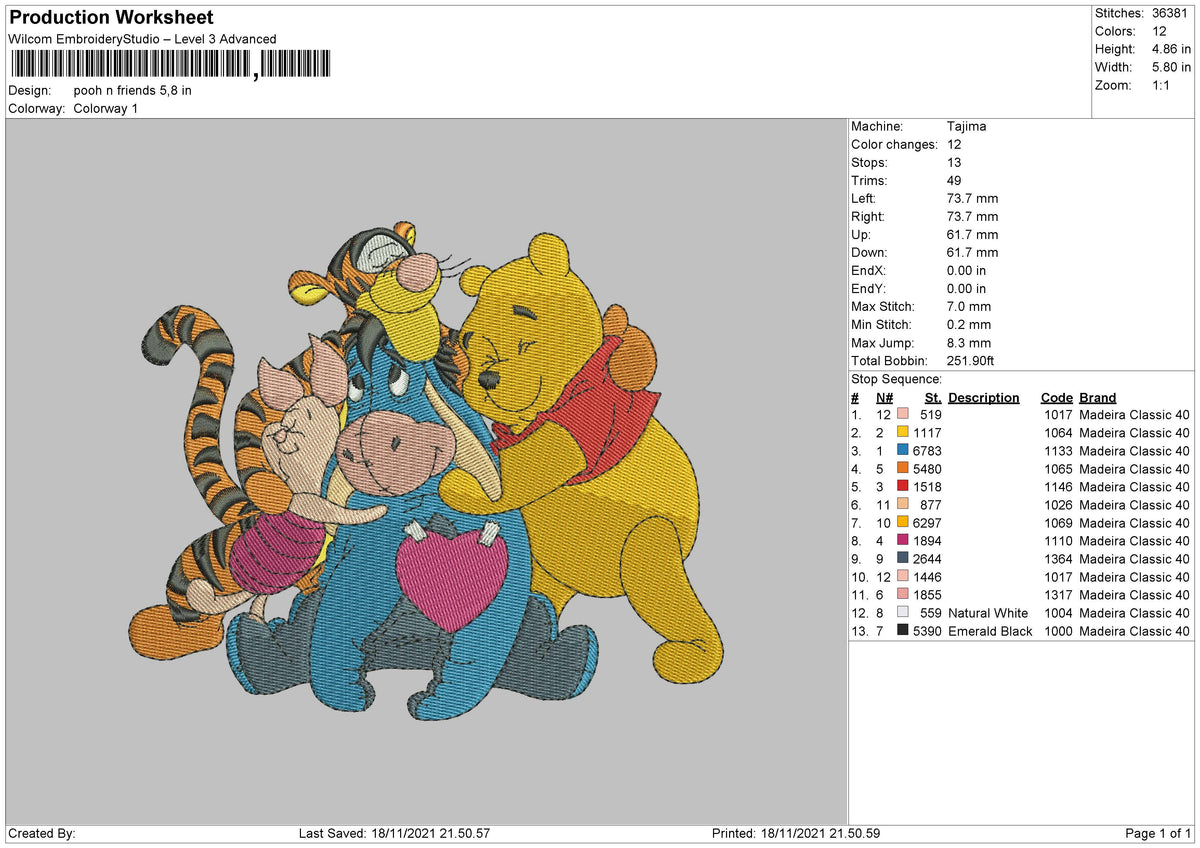The width and height of the screenshot is (1200, 848).
Task: Click the orange swatch for stop 4 (5480)
Action: pos(903,469)
